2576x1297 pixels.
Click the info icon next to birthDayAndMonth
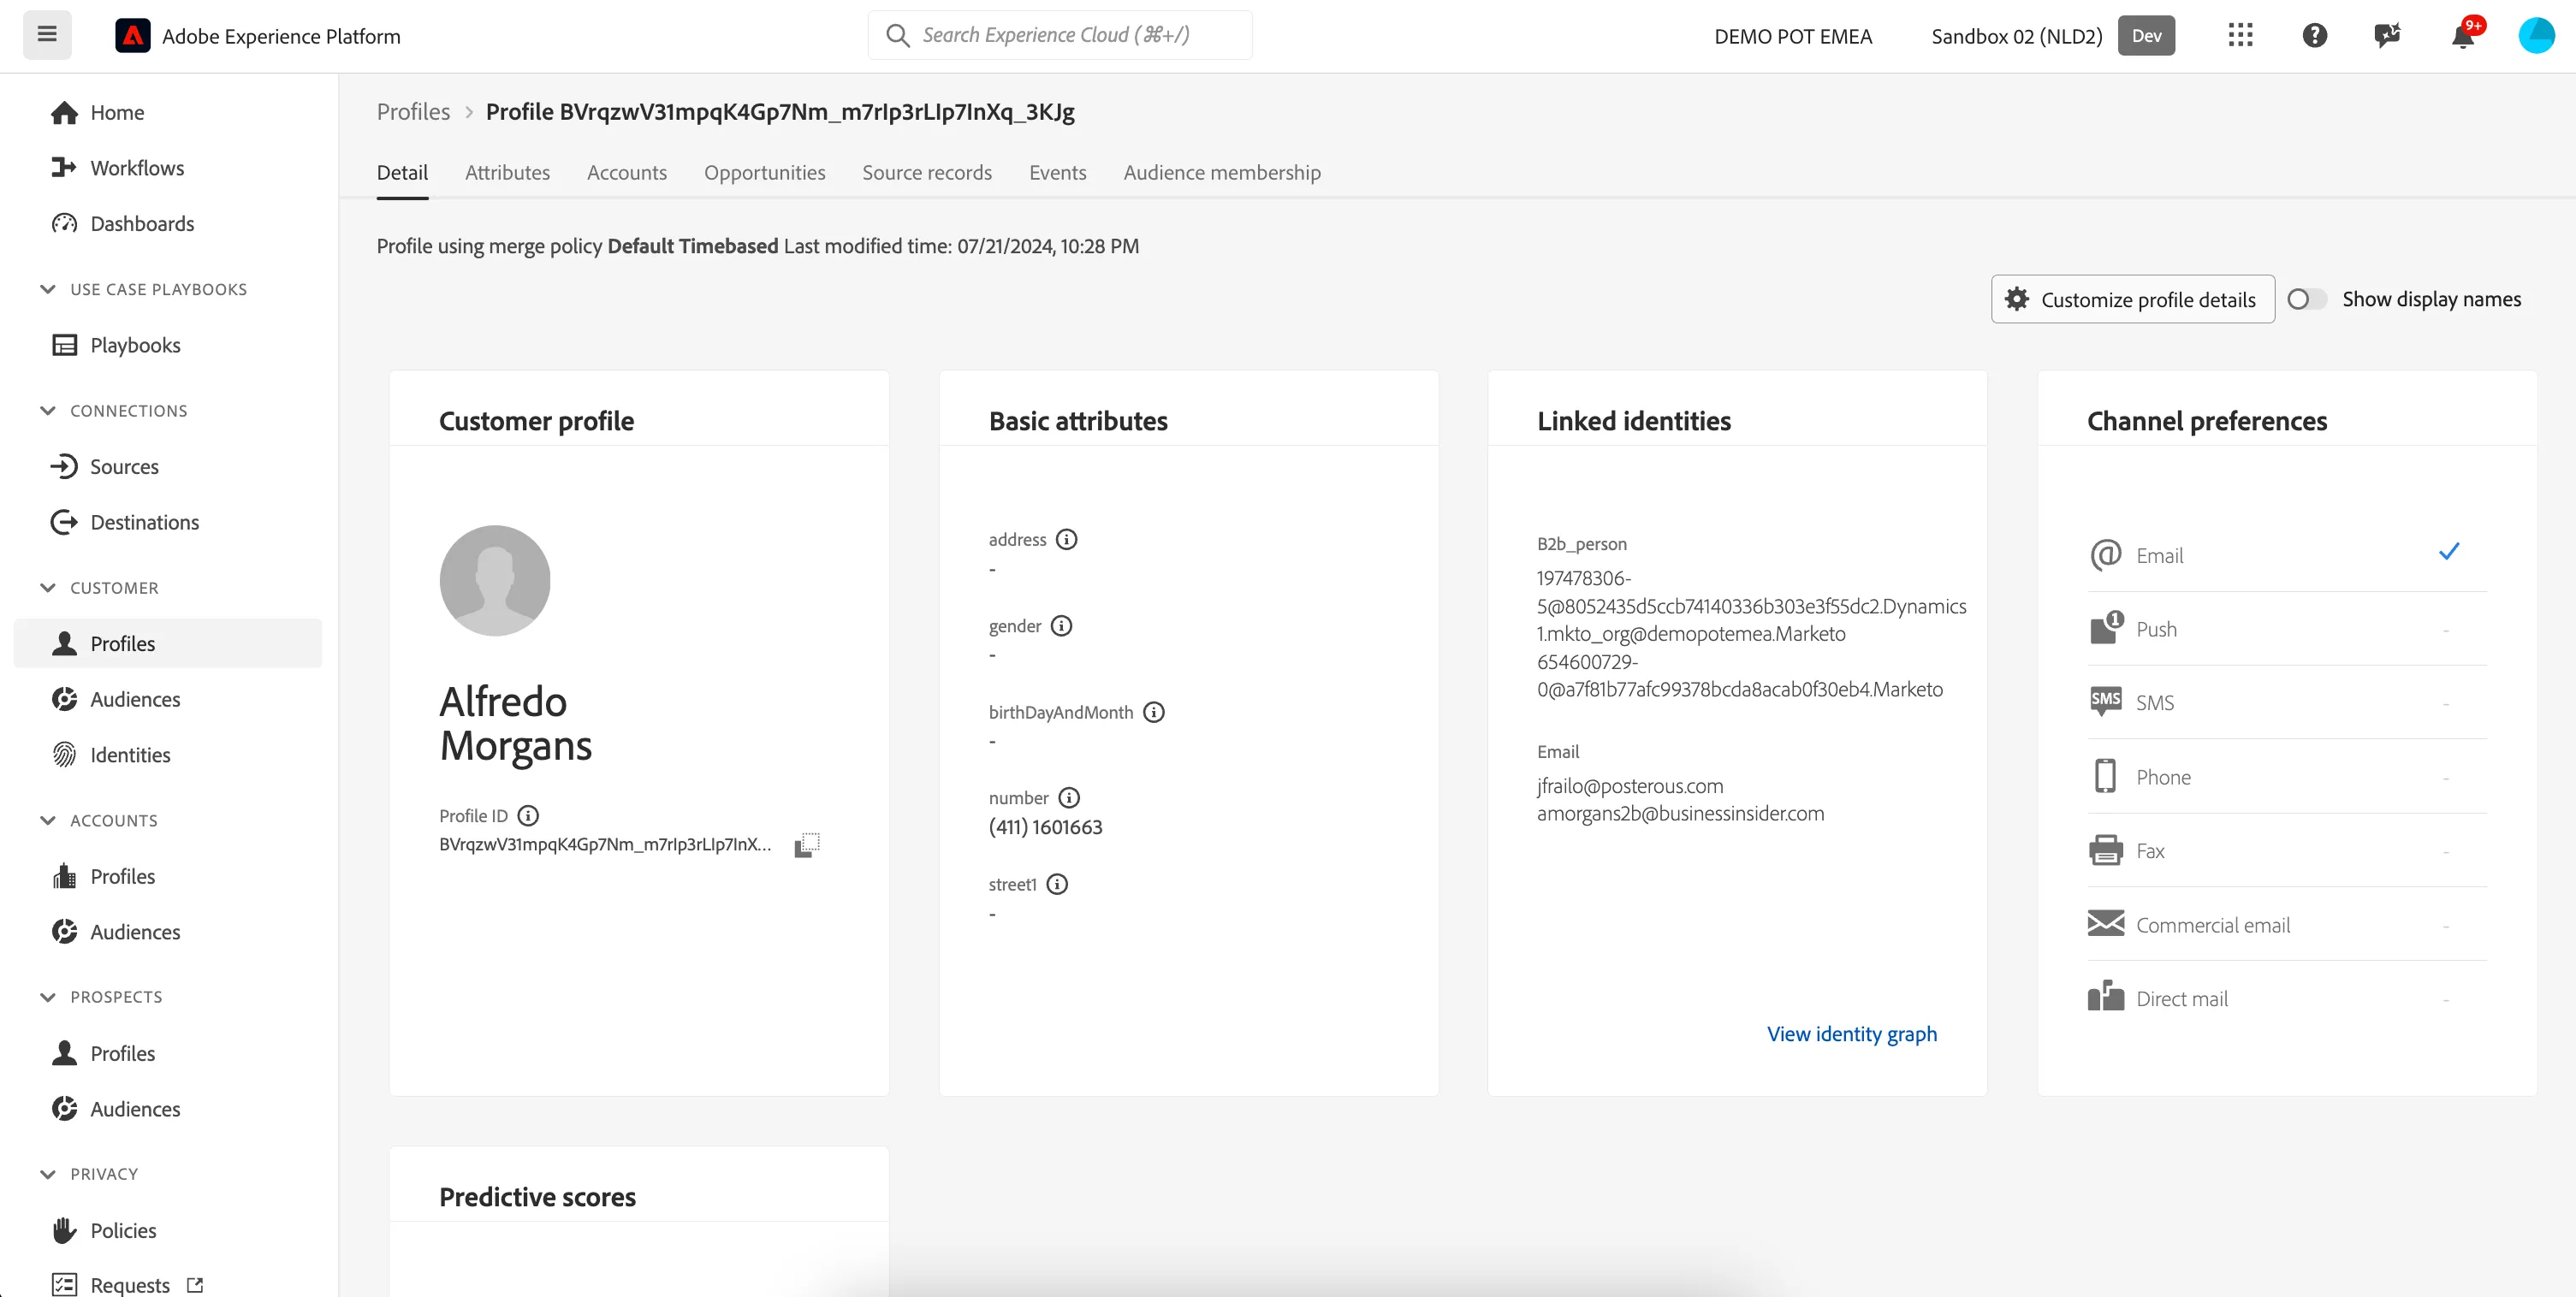1154,712
